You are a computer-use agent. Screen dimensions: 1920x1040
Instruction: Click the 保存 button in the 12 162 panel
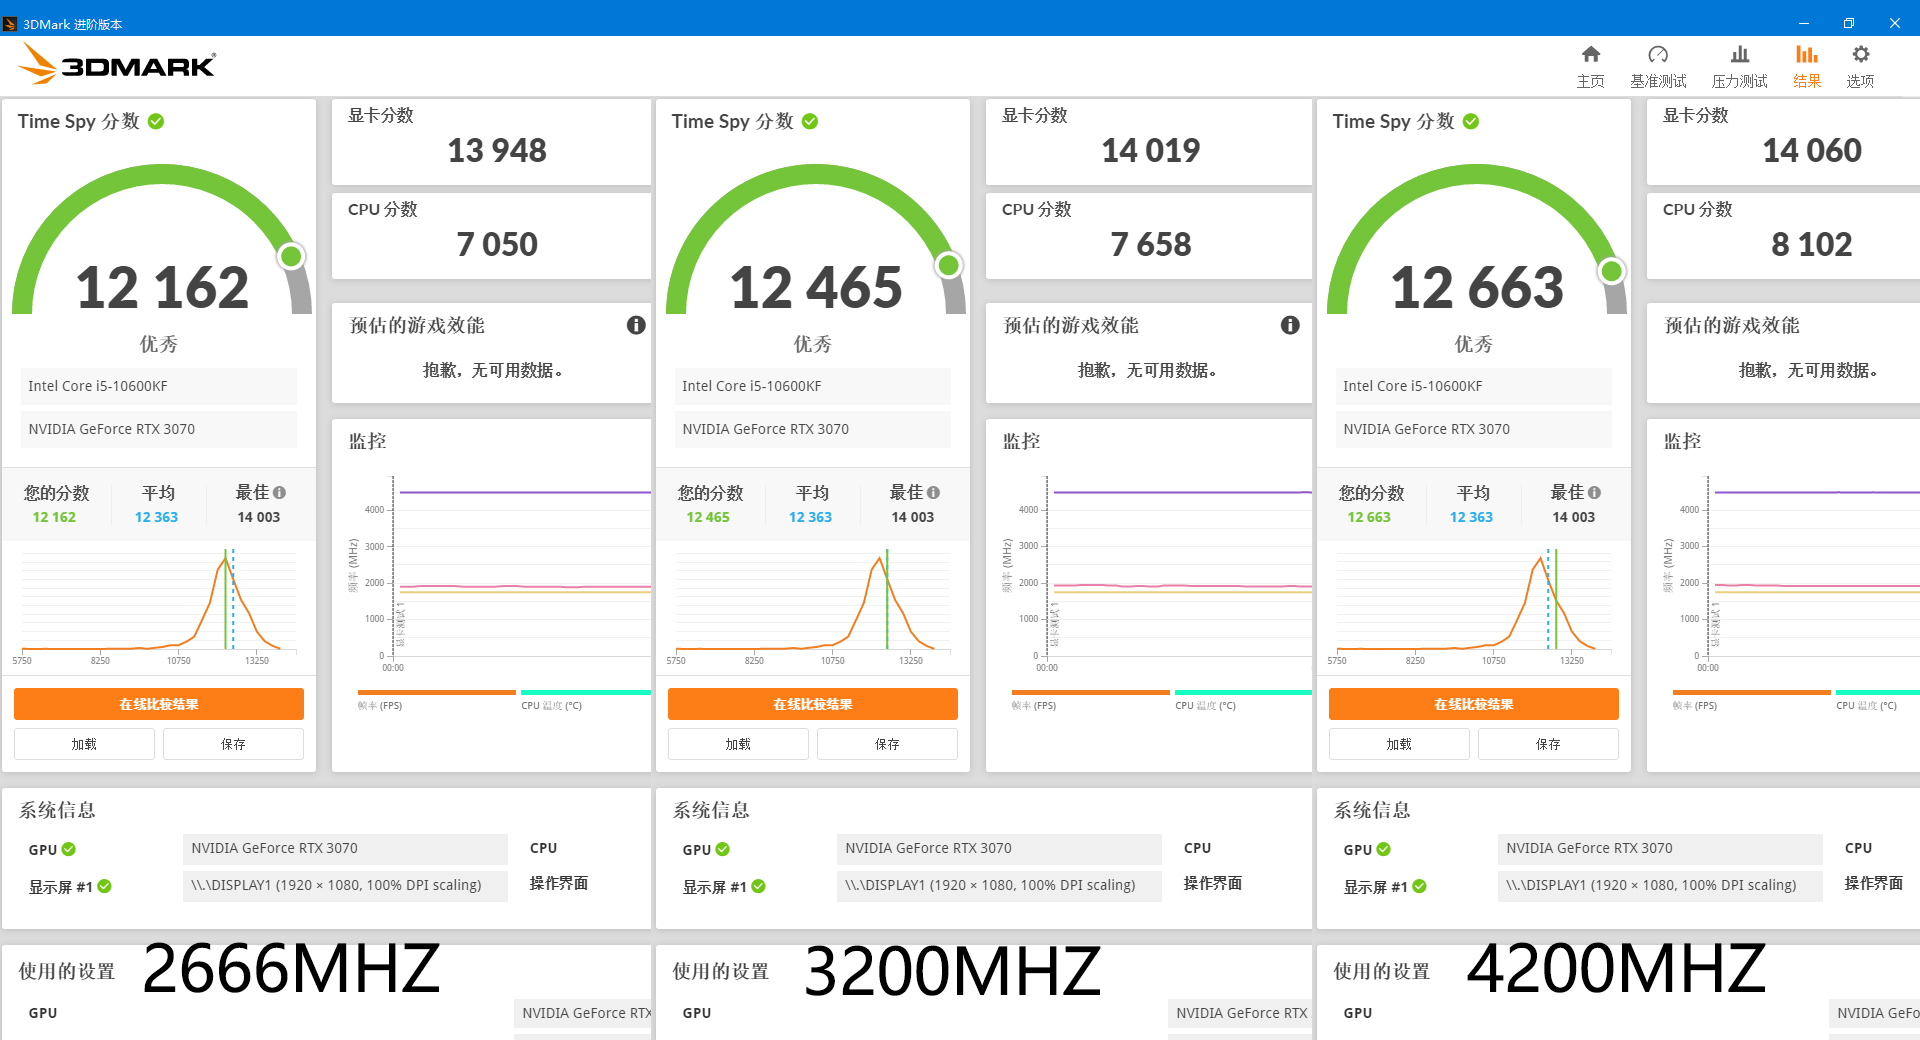233,744
